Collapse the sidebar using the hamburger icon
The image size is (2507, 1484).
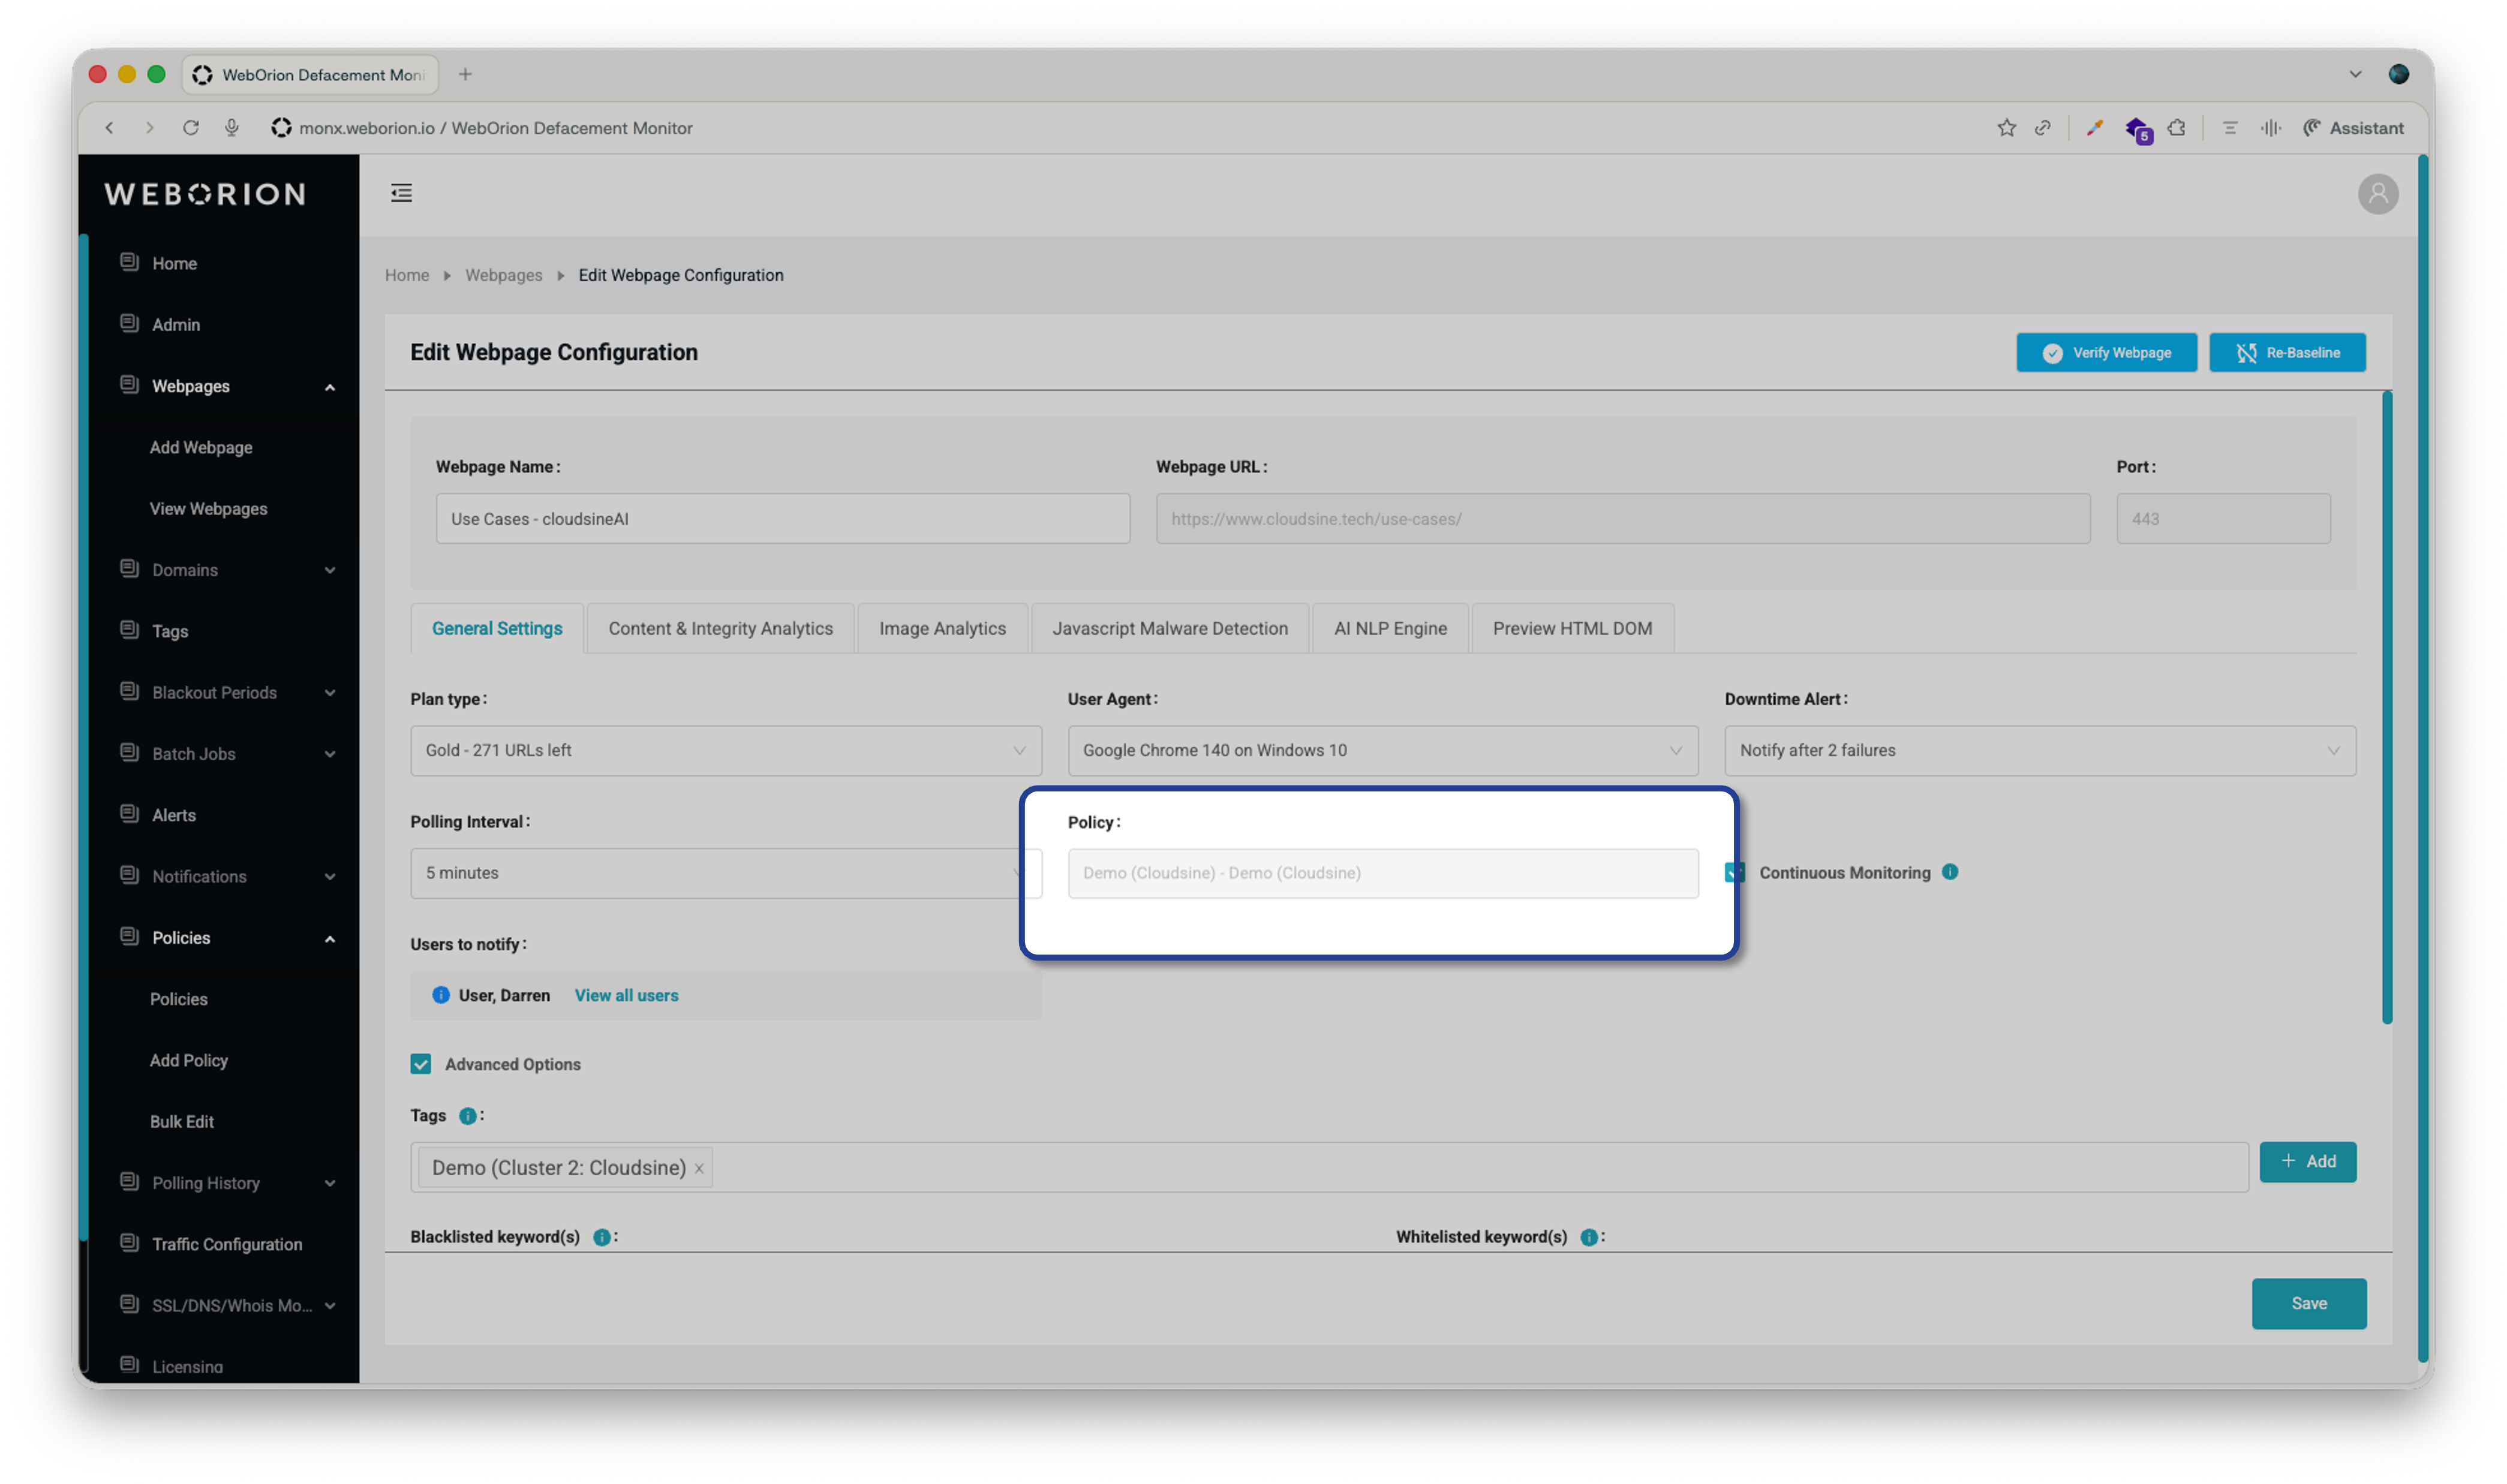pyautogui.click(x=401, y=192)
